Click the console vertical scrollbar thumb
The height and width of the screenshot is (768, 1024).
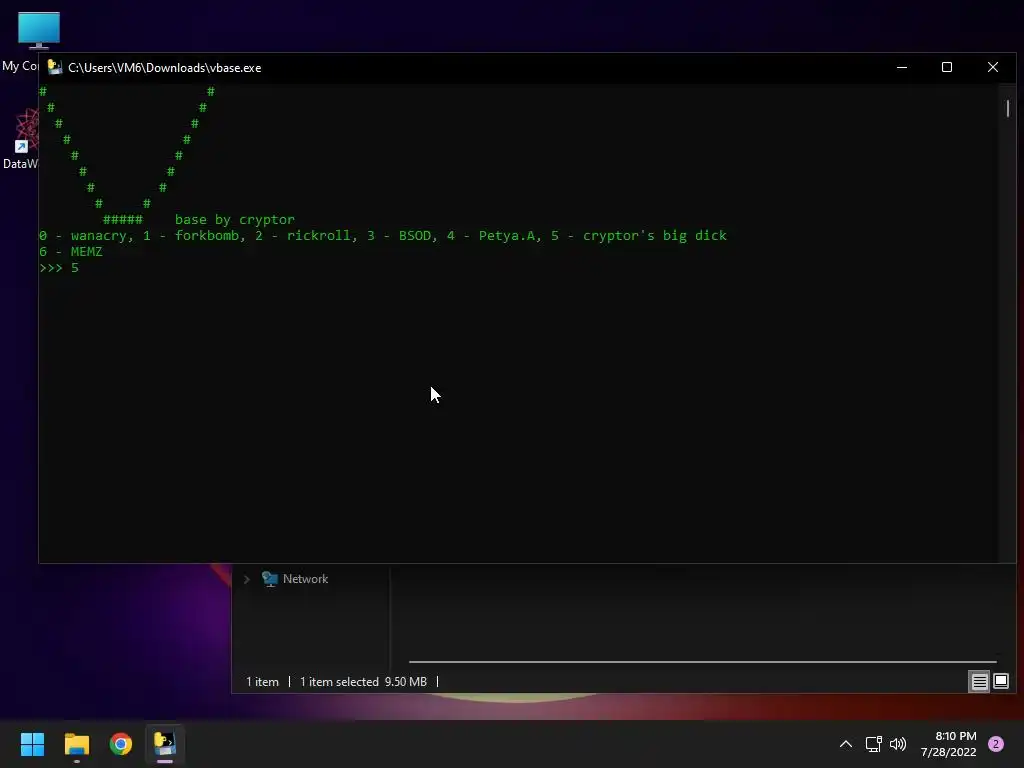pyautogui.click(x=1008, y=108)
